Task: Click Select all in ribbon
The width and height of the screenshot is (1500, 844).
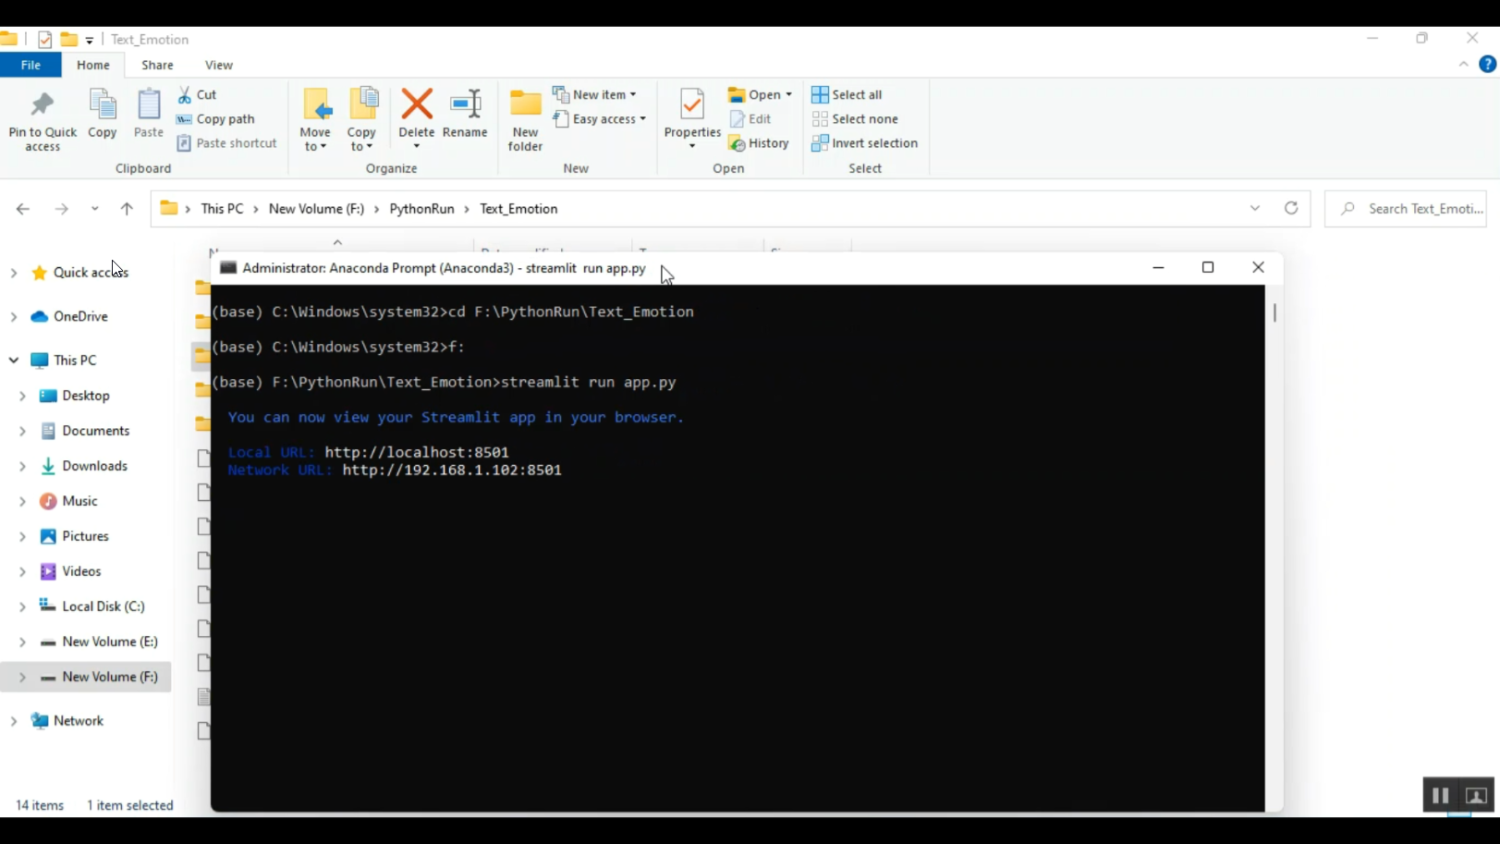Action: tap(847, 94)
